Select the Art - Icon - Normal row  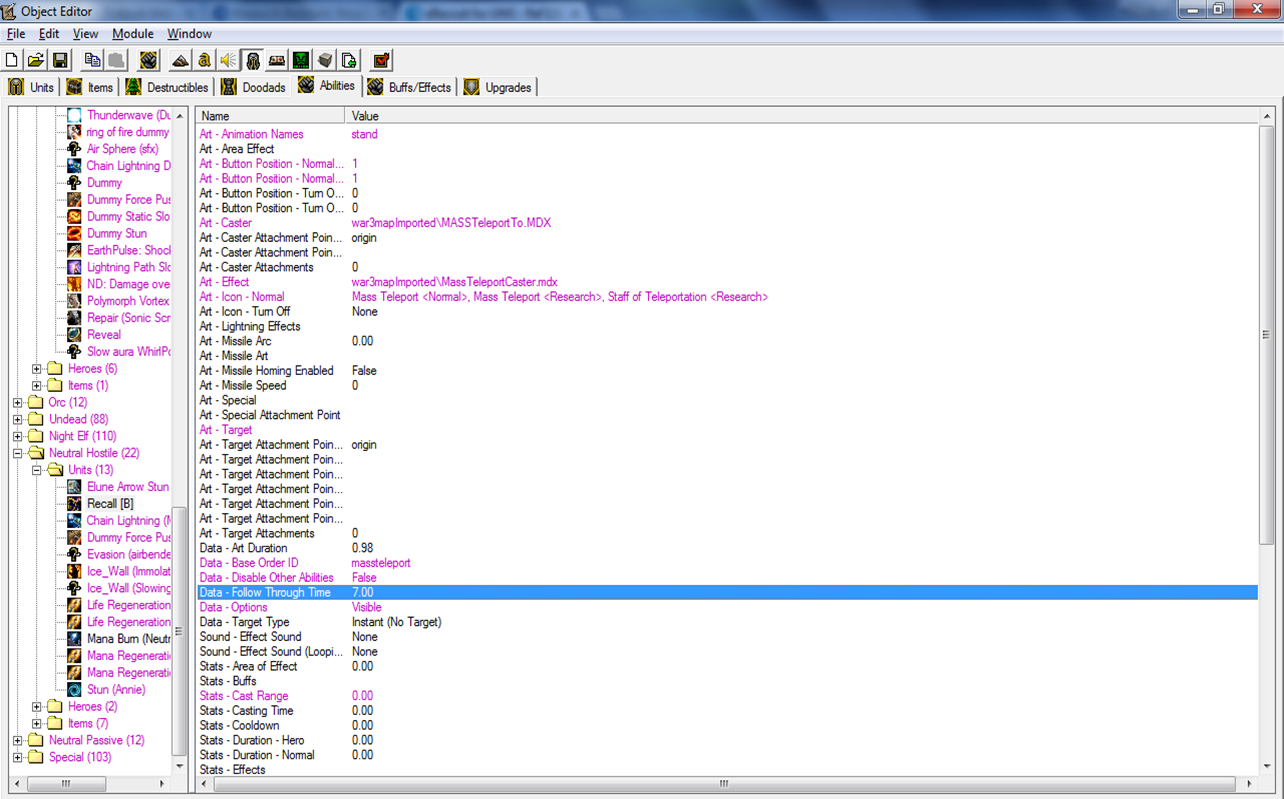click(x=727, y=297)
